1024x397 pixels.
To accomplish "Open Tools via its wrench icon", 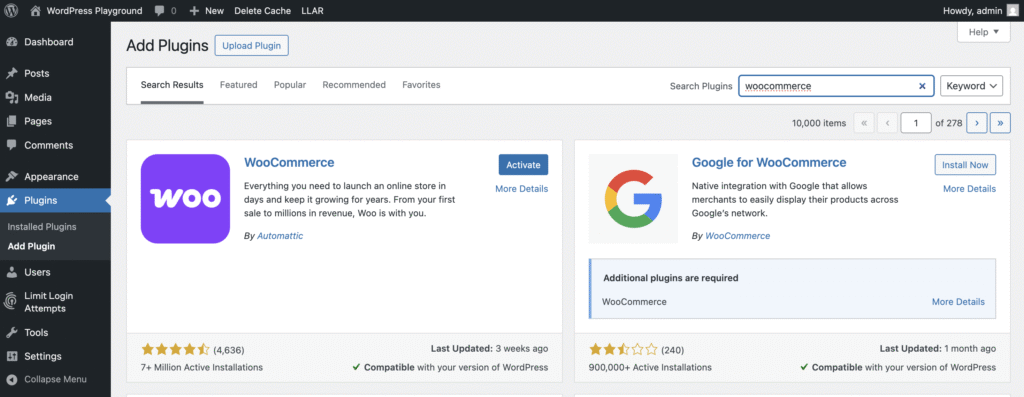I will 12,332.
